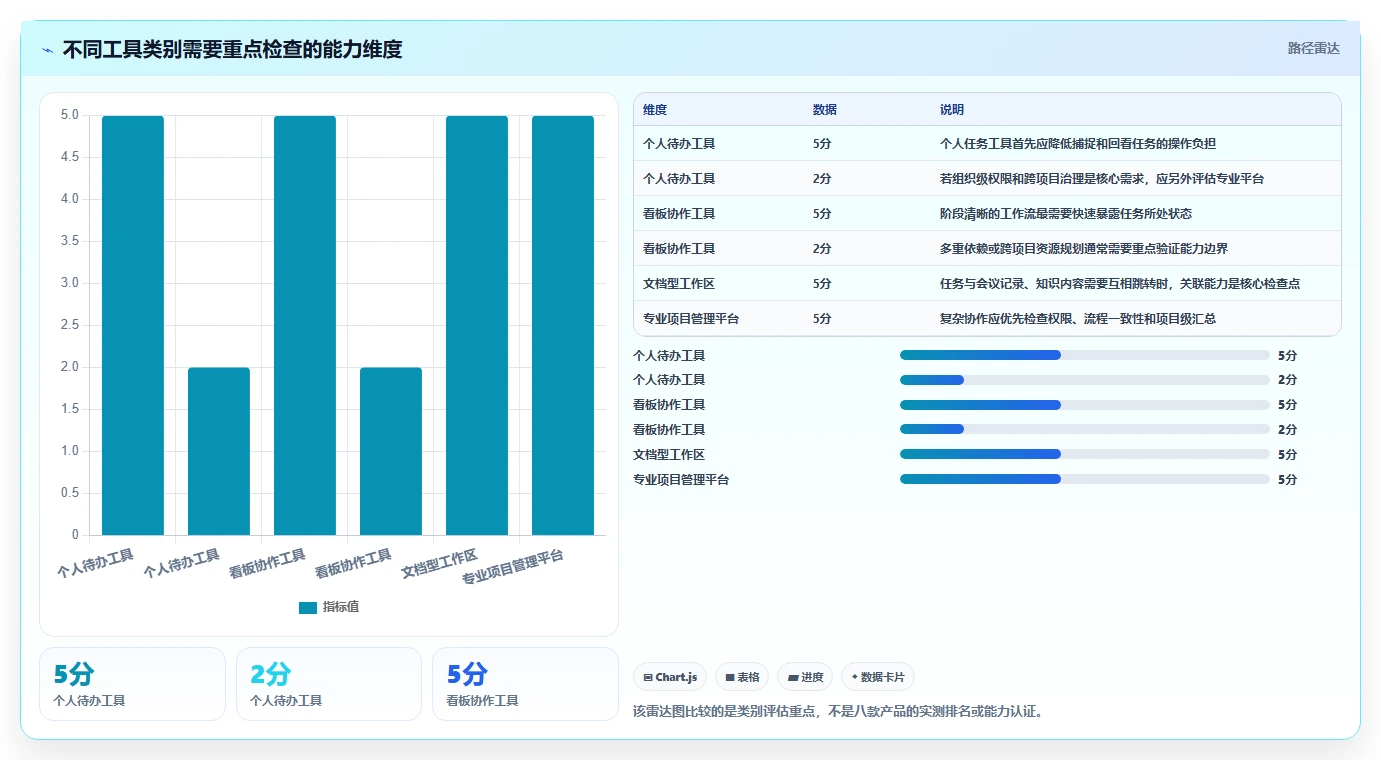Screen dimensions: 1381x760
Task: Click the 维度 column header in the table
Action: click(x=655, y=110)
